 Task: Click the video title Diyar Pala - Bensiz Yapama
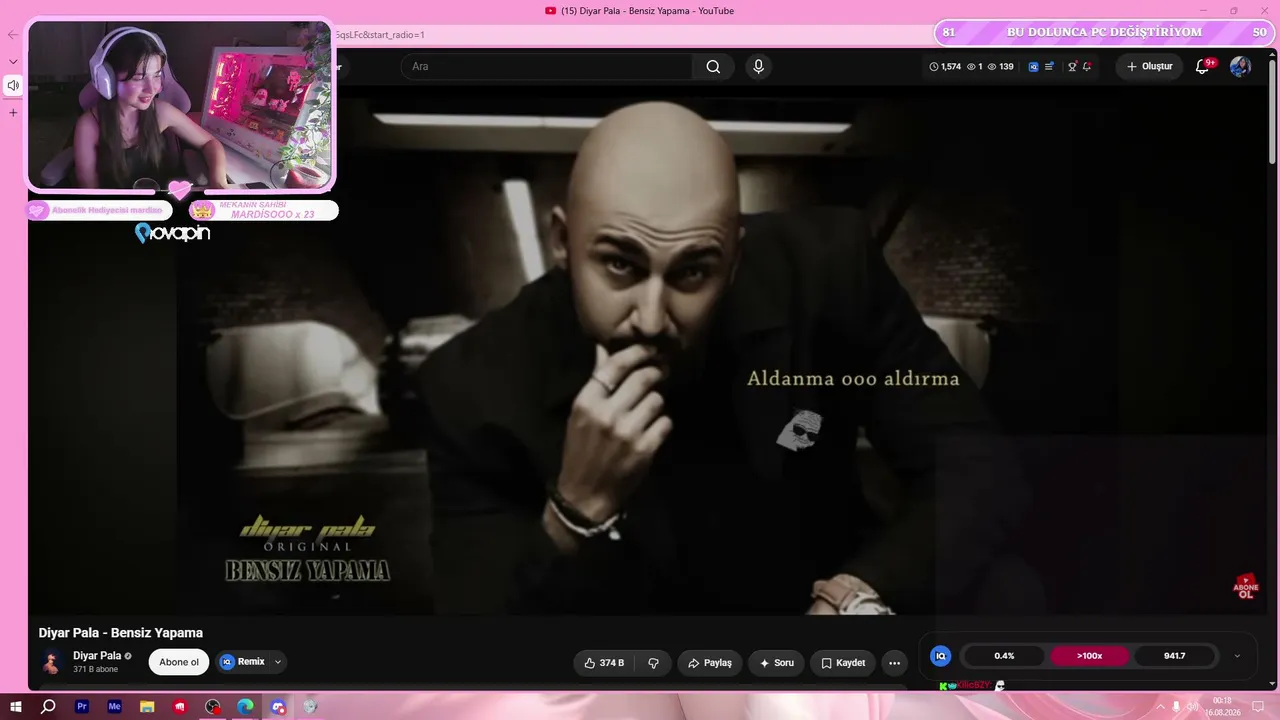[x=121, y=633]
